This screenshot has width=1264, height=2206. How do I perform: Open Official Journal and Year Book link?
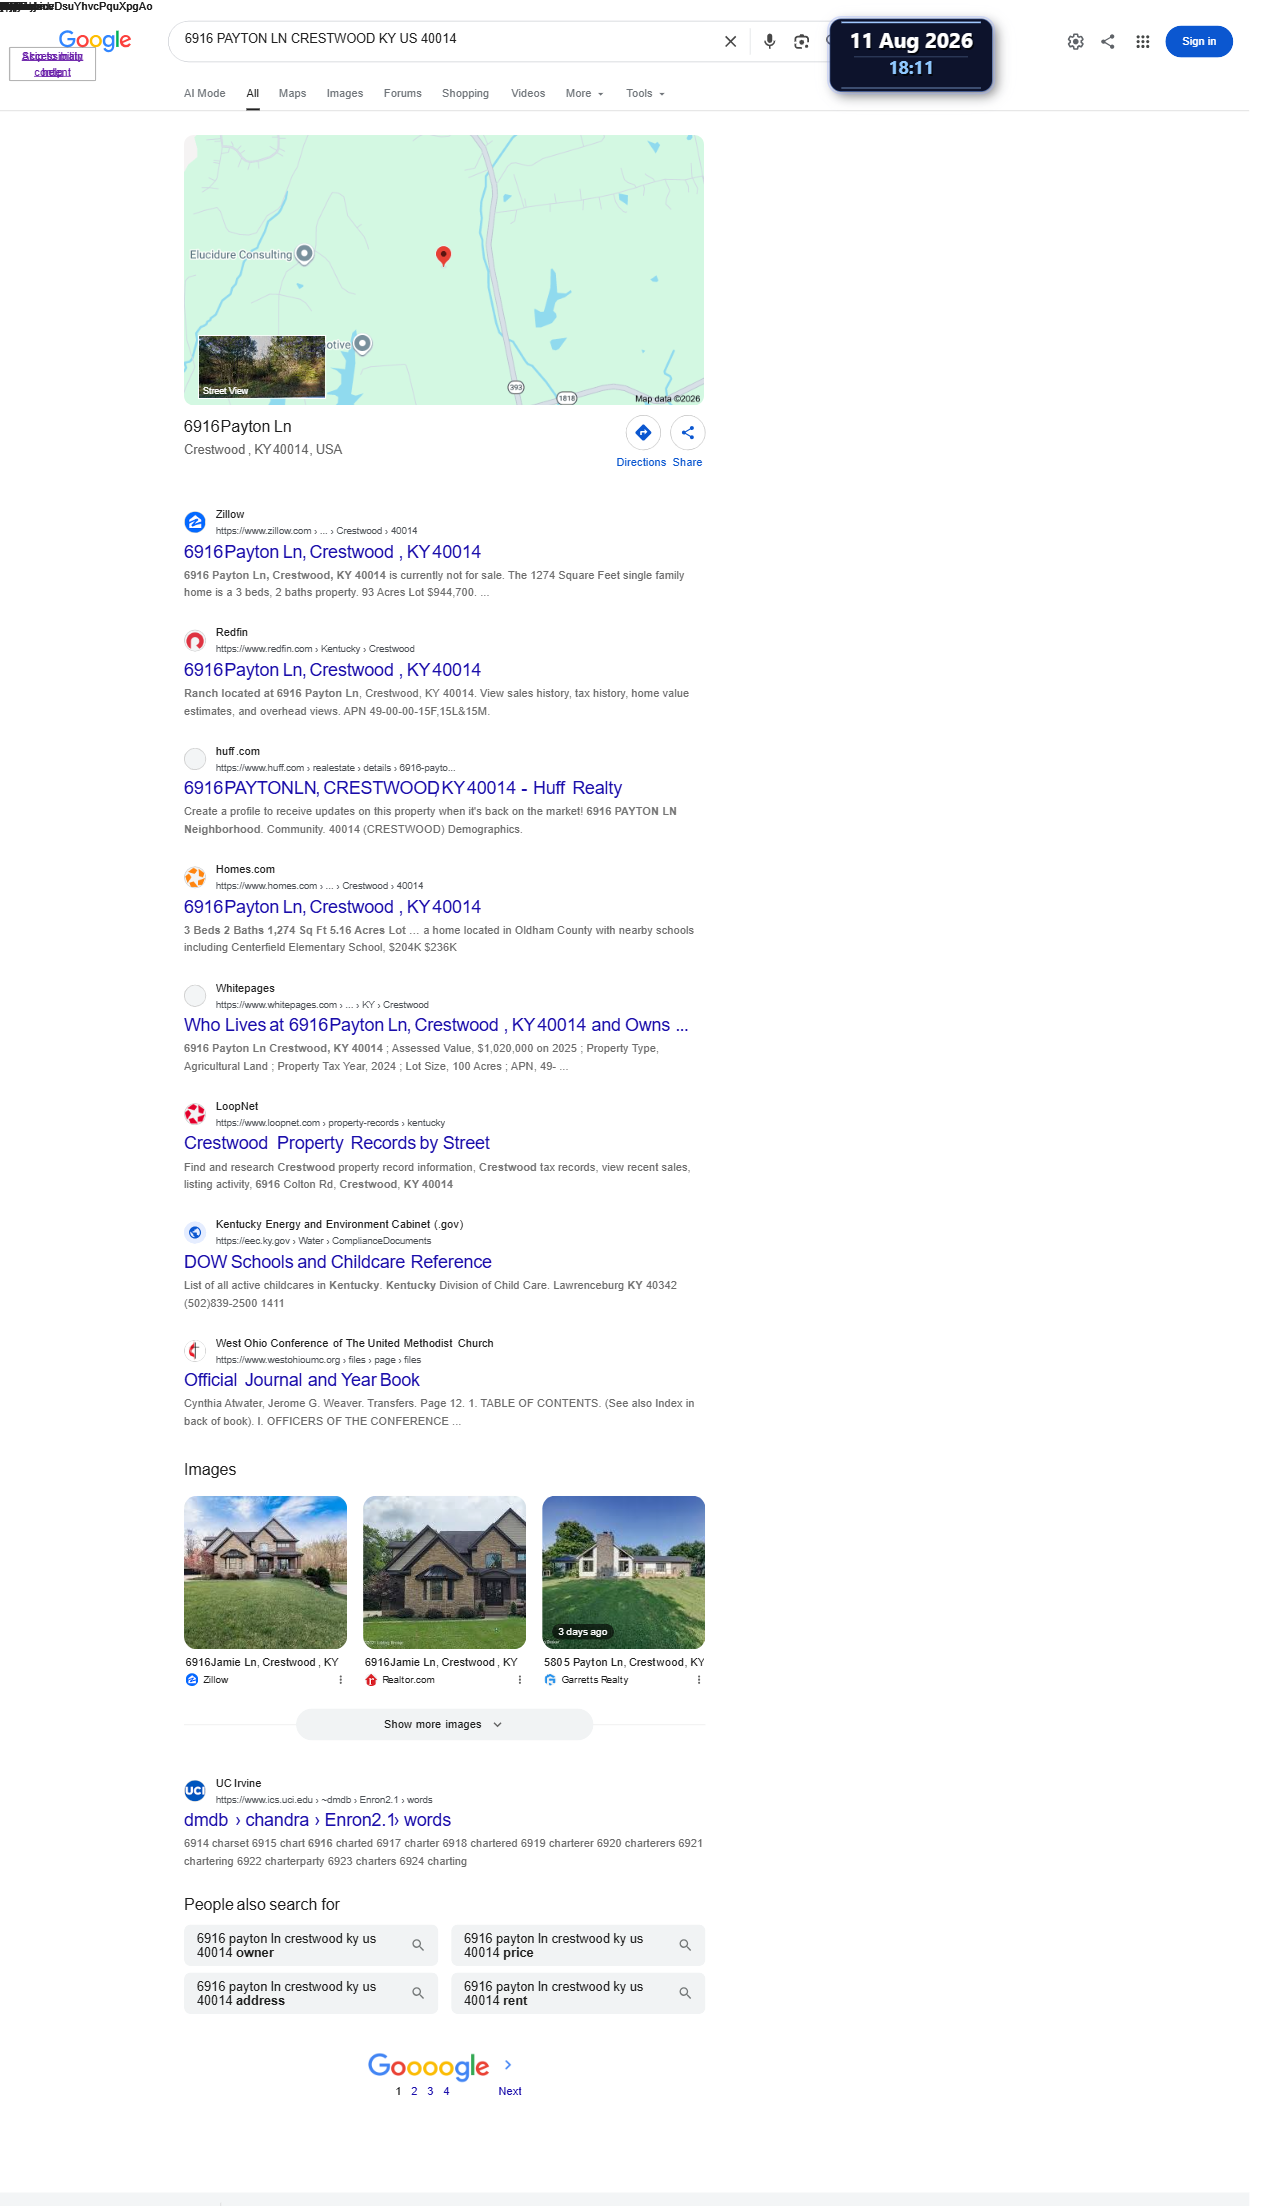coord(302,1380)
